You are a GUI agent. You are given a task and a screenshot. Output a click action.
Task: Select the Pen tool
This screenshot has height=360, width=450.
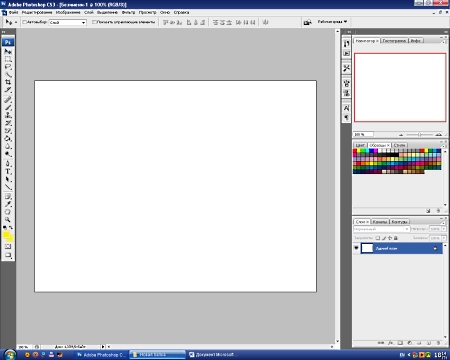8,164
